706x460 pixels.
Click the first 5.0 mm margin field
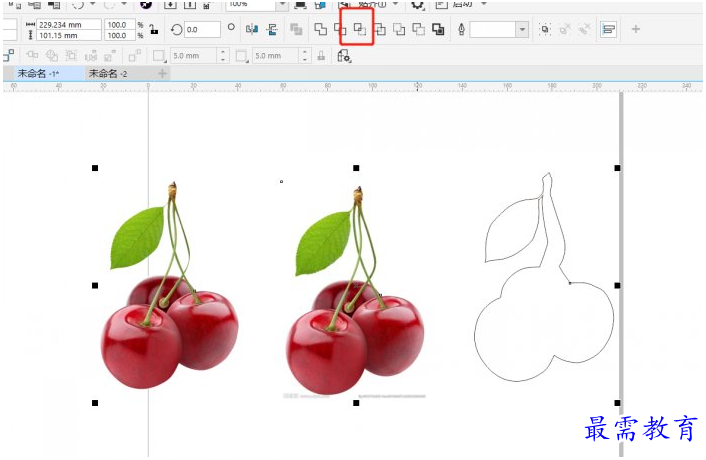click(195, 56)
